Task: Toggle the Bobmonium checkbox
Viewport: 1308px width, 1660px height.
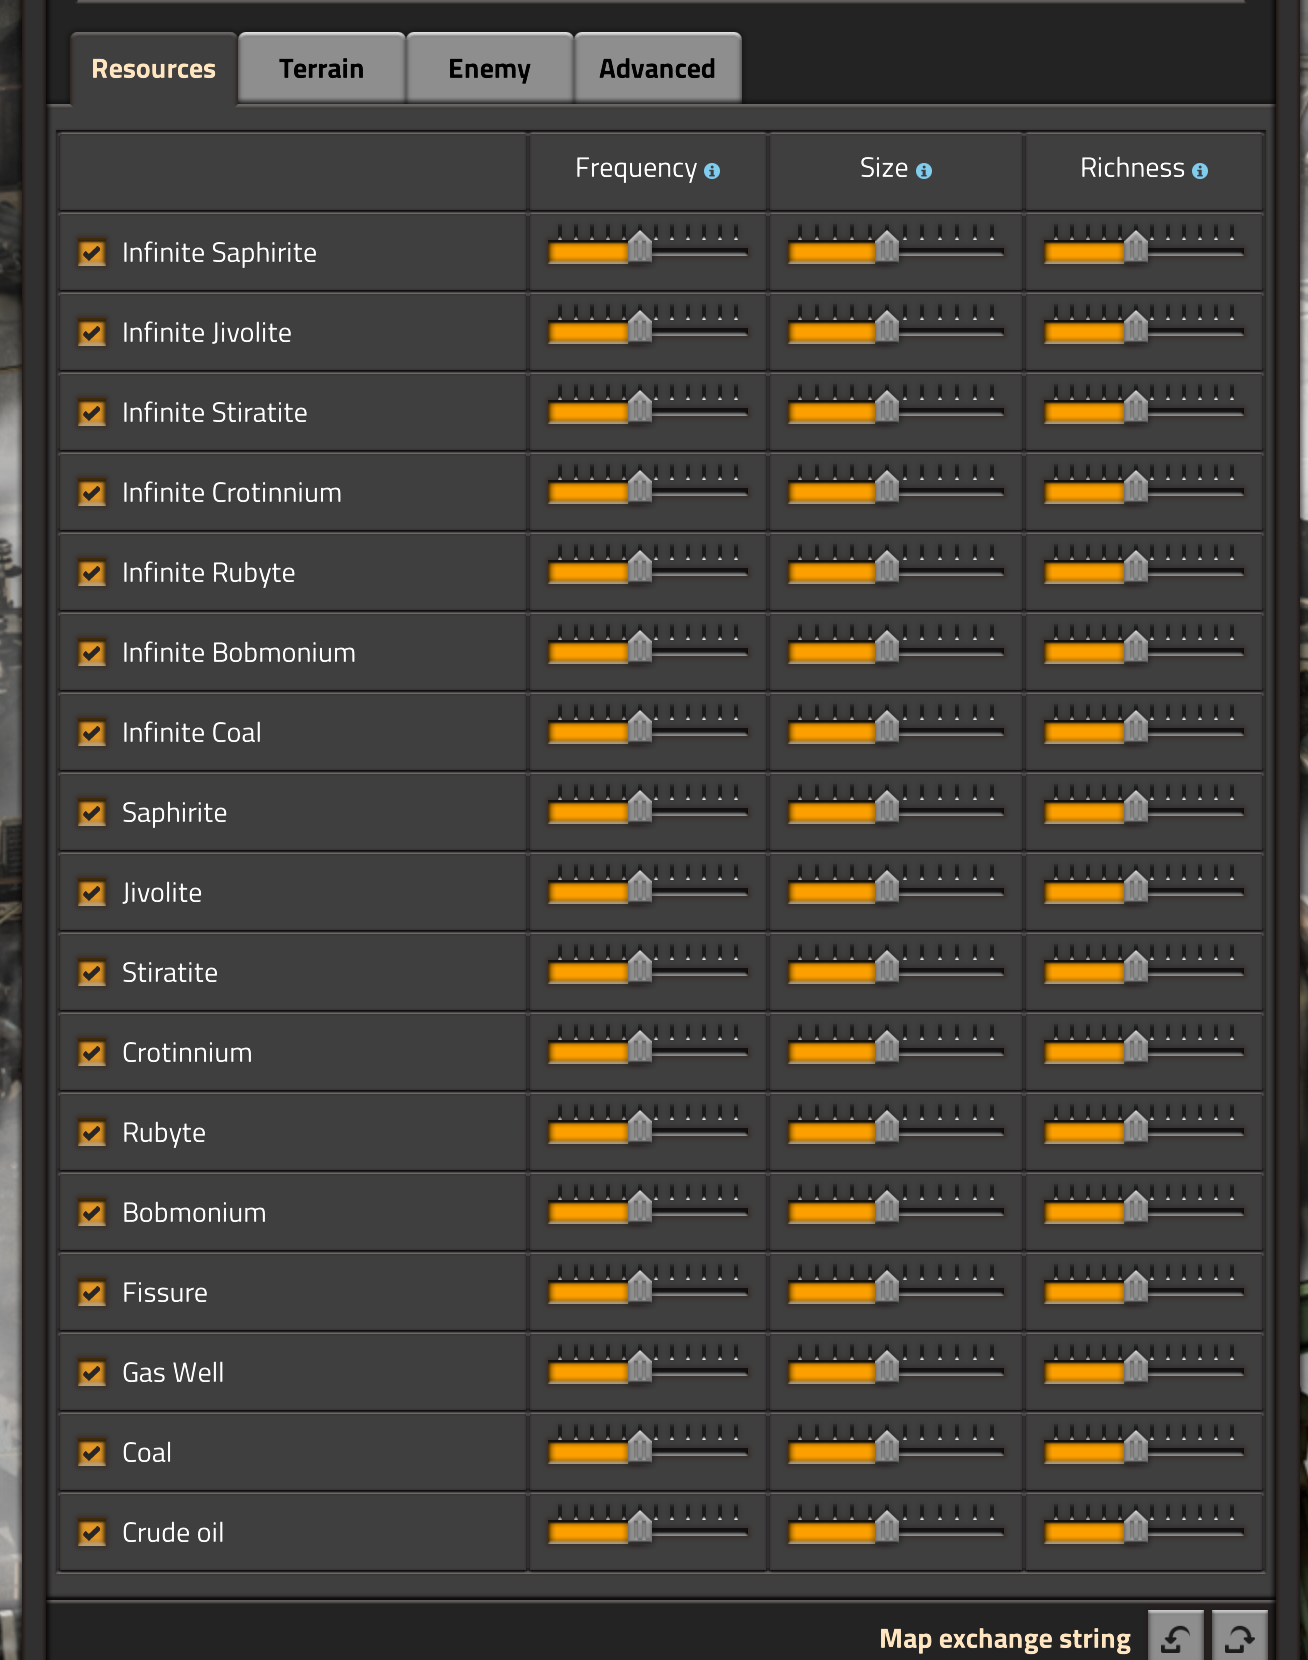Action: [92, 1213]
